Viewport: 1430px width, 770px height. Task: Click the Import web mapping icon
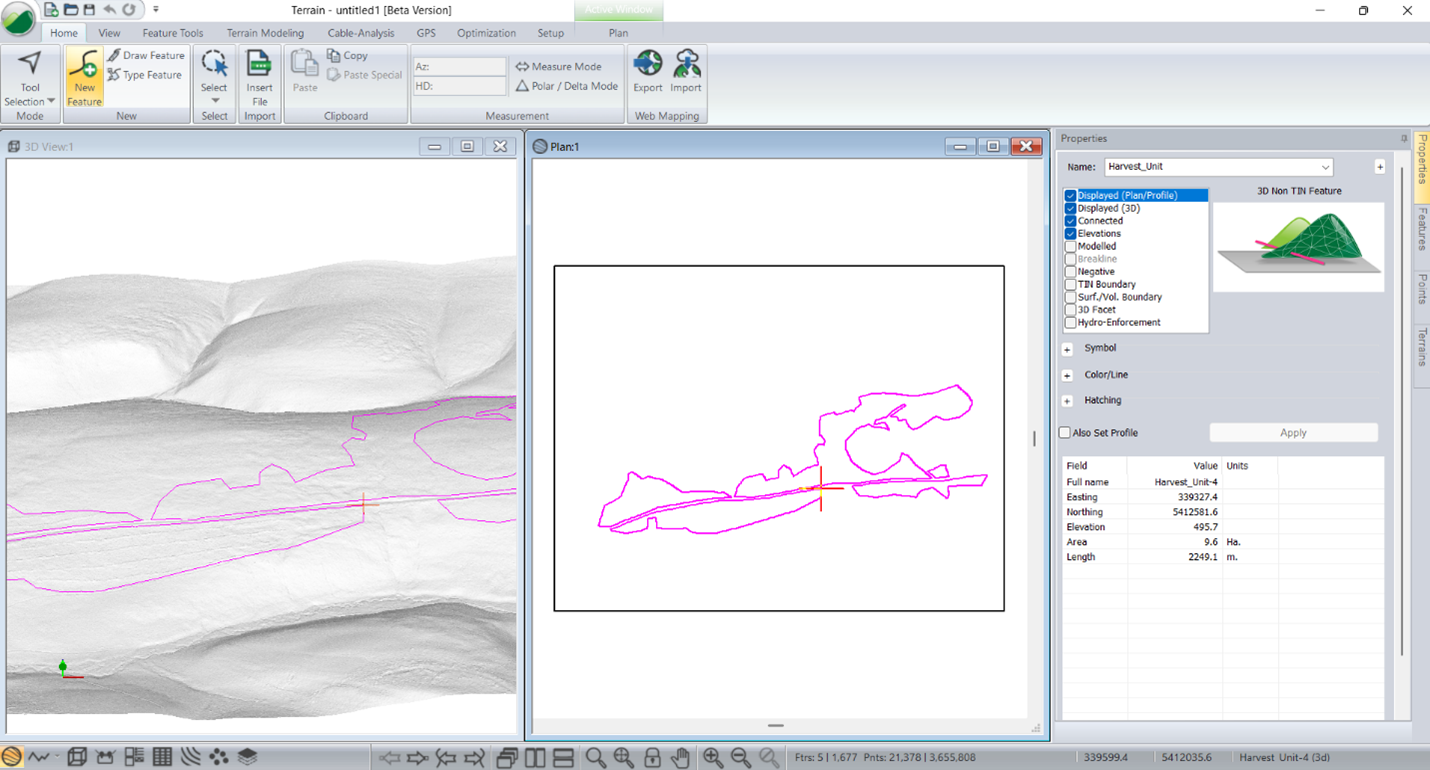pos(686,72)
